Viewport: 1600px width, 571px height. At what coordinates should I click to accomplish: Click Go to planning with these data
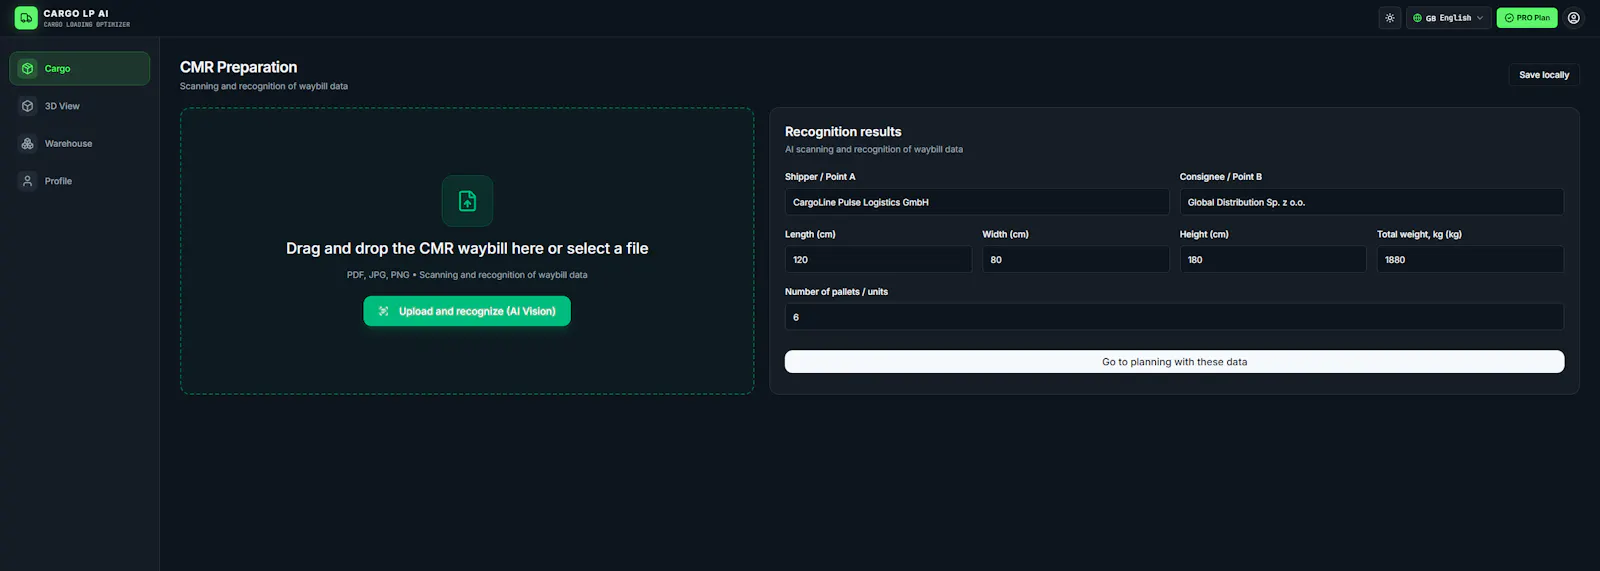tap(1174, 362)
